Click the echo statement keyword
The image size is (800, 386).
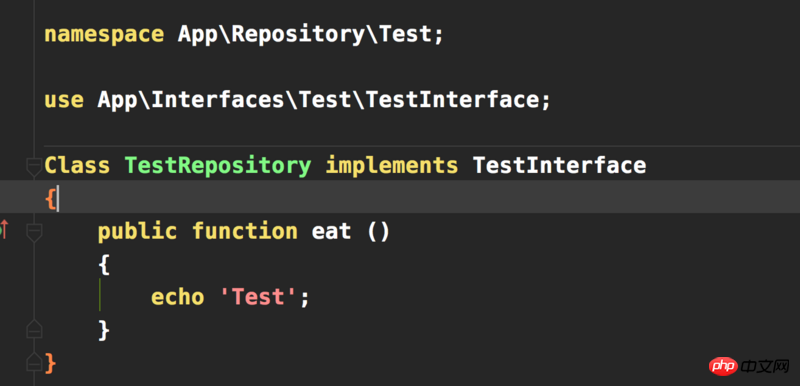click(x=178, y=297)
